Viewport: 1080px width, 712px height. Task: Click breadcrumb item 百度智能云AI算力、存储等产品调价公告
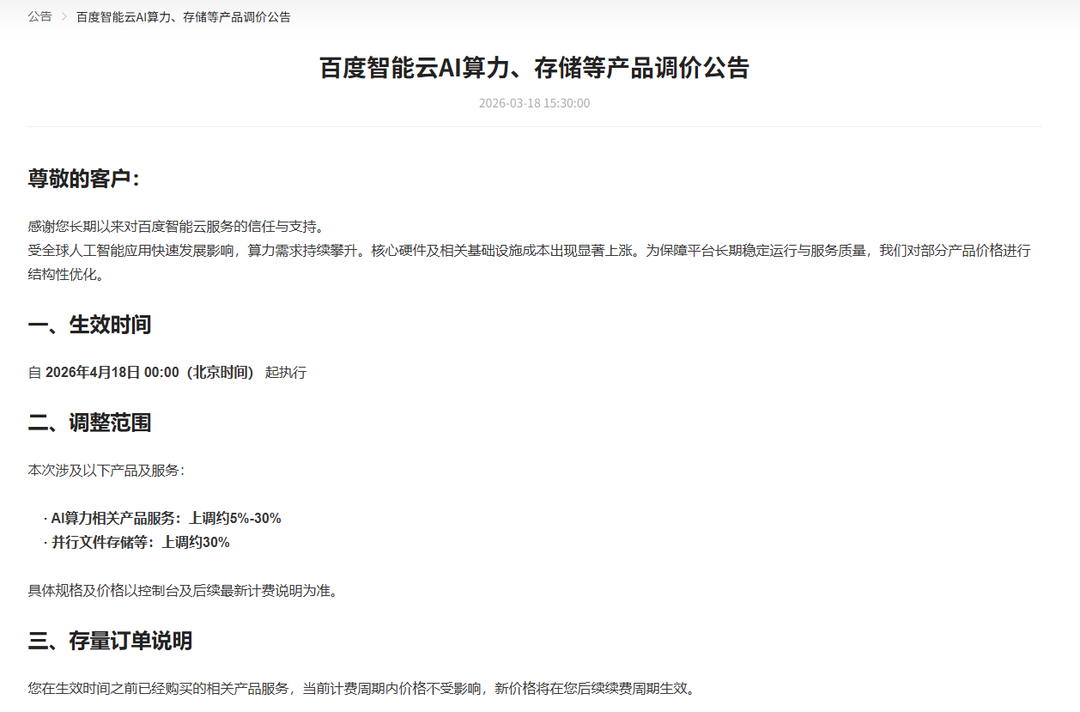(183, 17)
